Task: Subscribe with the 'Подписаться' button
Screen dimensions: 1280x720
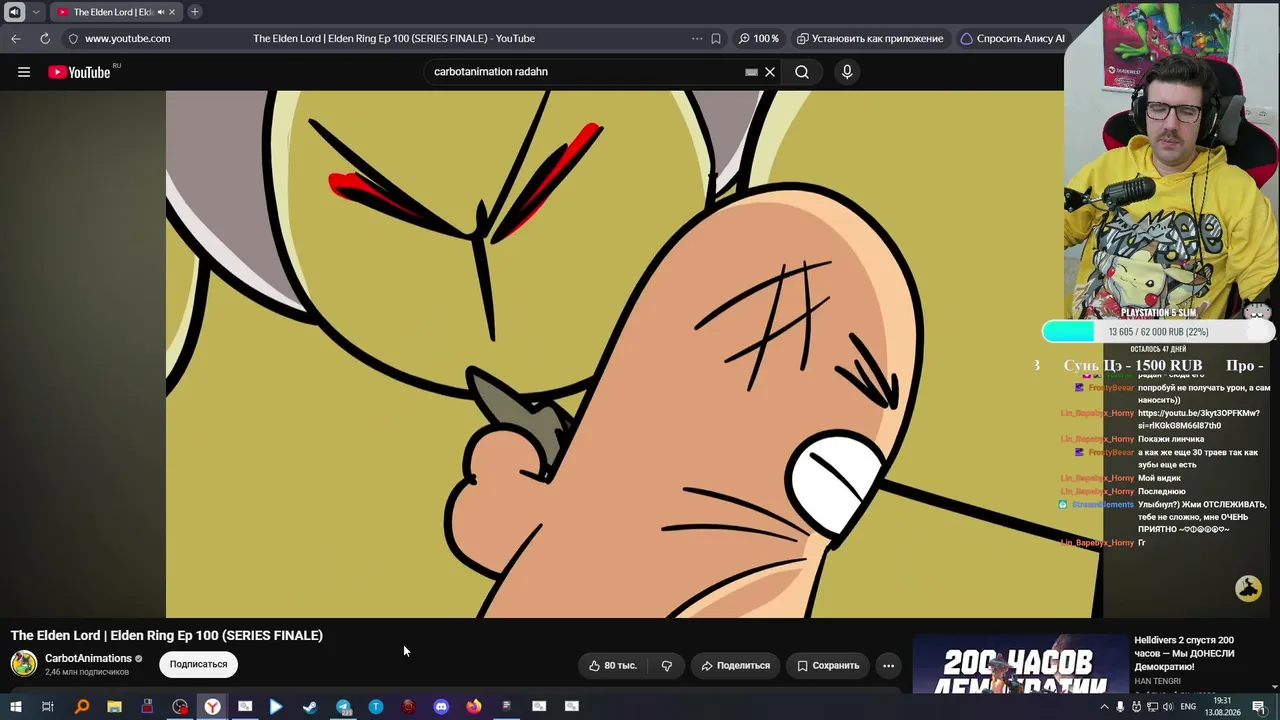Action: (x=198, y=664)
